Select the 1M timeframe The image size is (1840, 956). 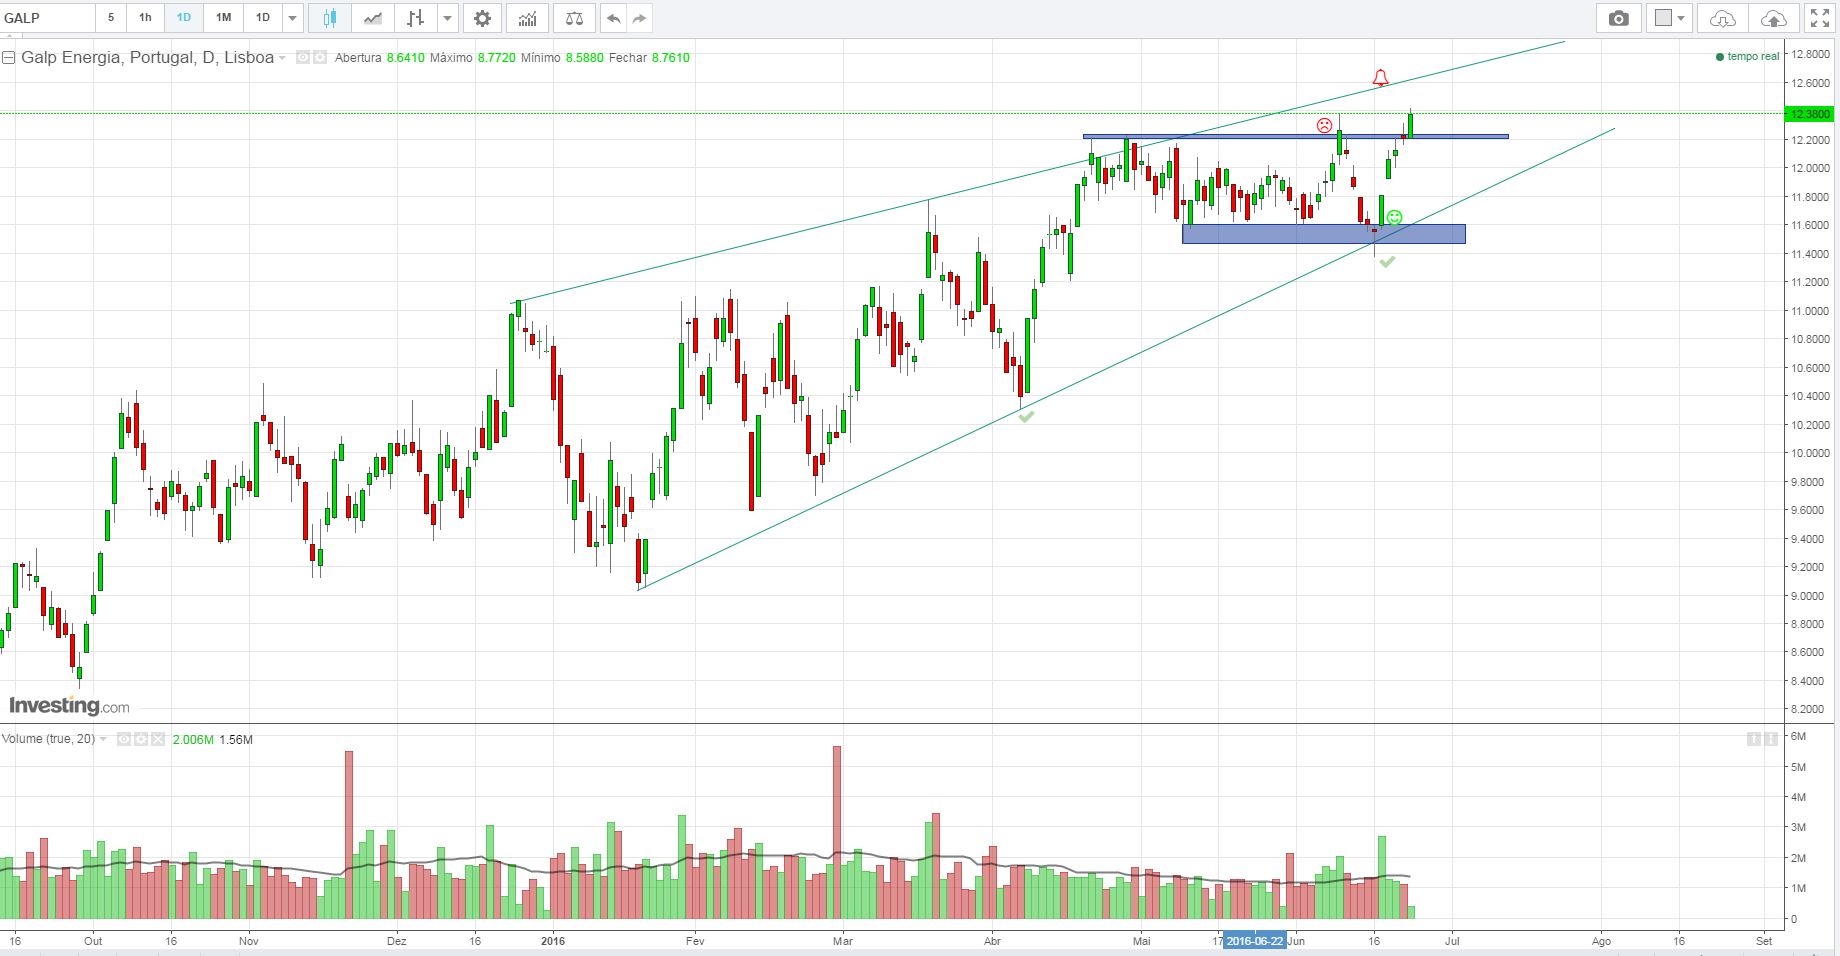coord(223,18)
